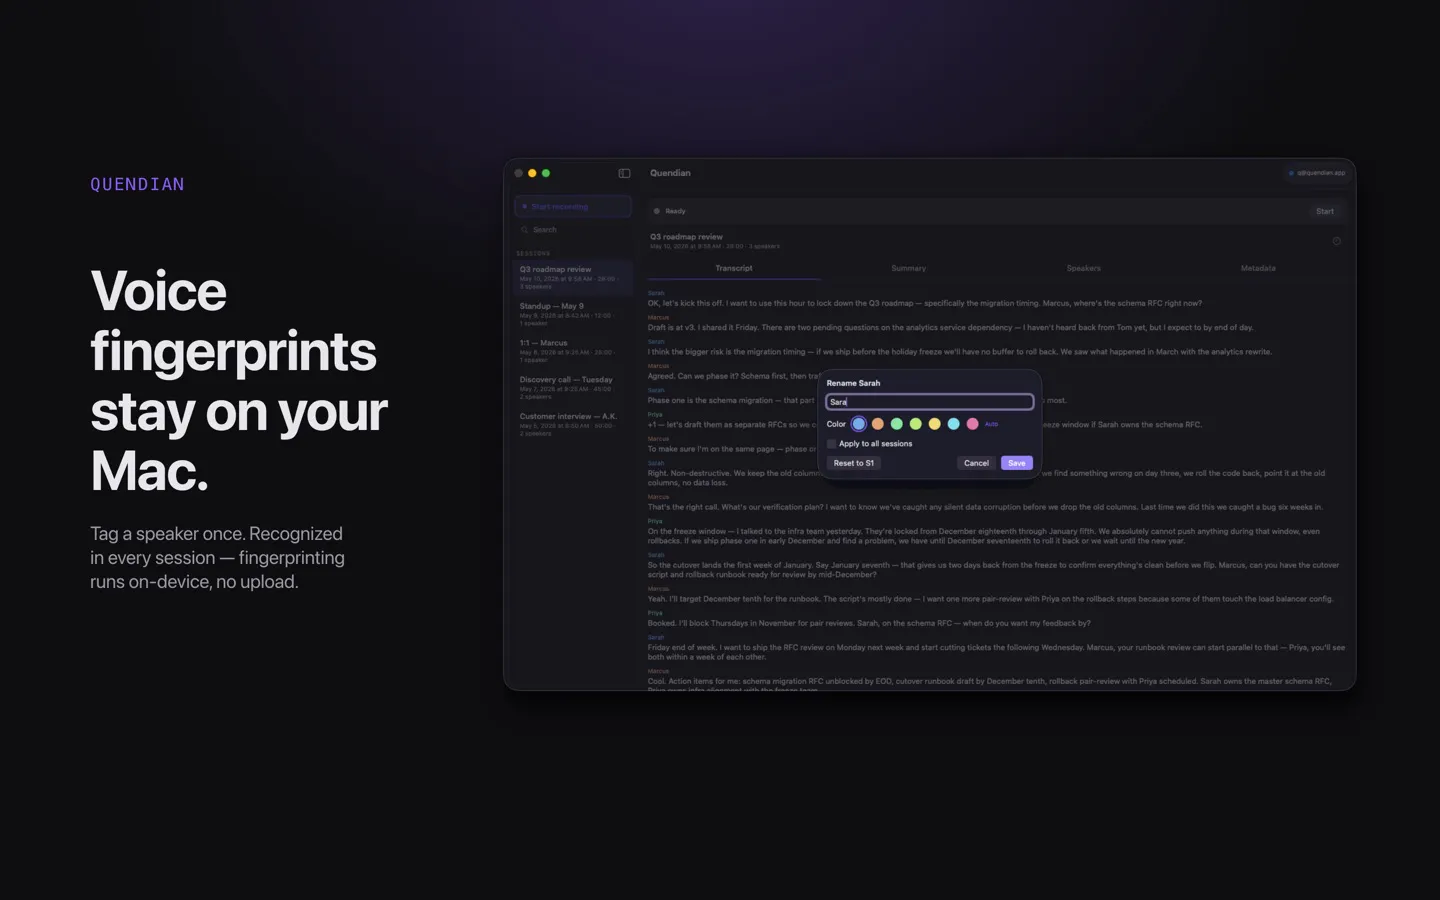
Task: Click the Priya label above "On the freeze window"
Action: [655, 521]
